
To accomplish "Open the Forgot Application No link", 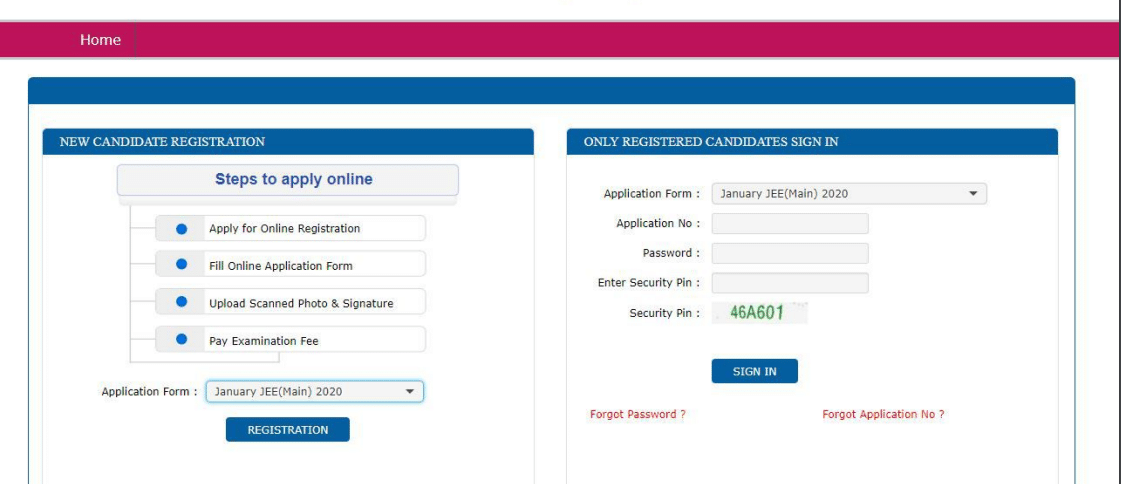I will point(883,415).
